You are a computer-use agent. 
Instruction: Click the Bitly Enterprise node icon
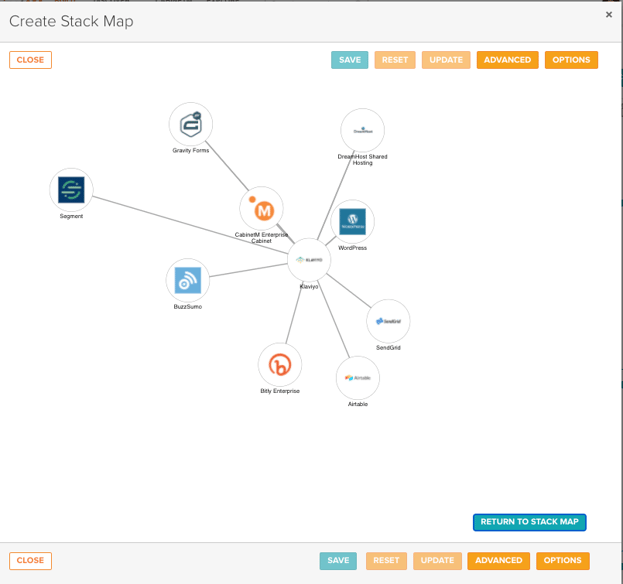[x=280, y=365]
